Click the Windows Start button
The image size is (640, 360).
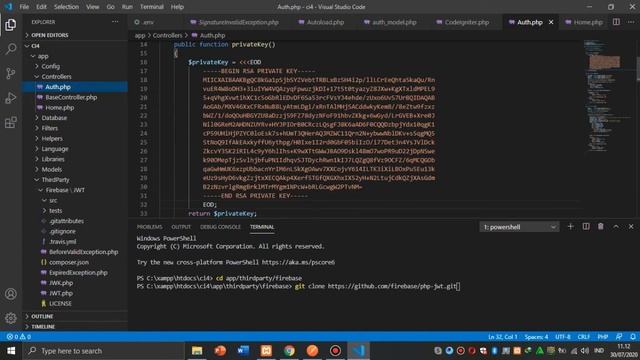tap(11, 351)
